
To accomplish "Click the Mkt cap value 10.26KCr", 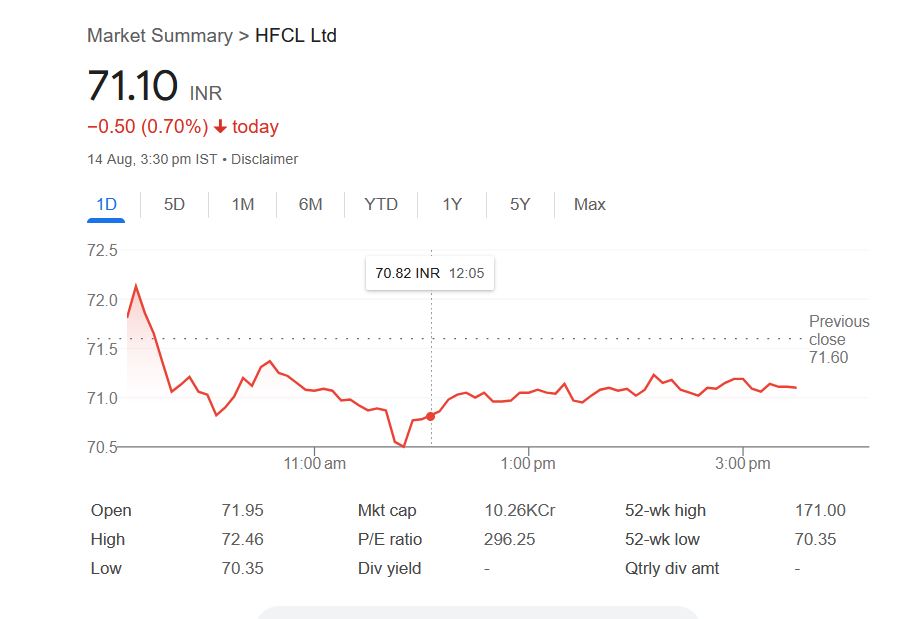I will click(x=519, y=511).
